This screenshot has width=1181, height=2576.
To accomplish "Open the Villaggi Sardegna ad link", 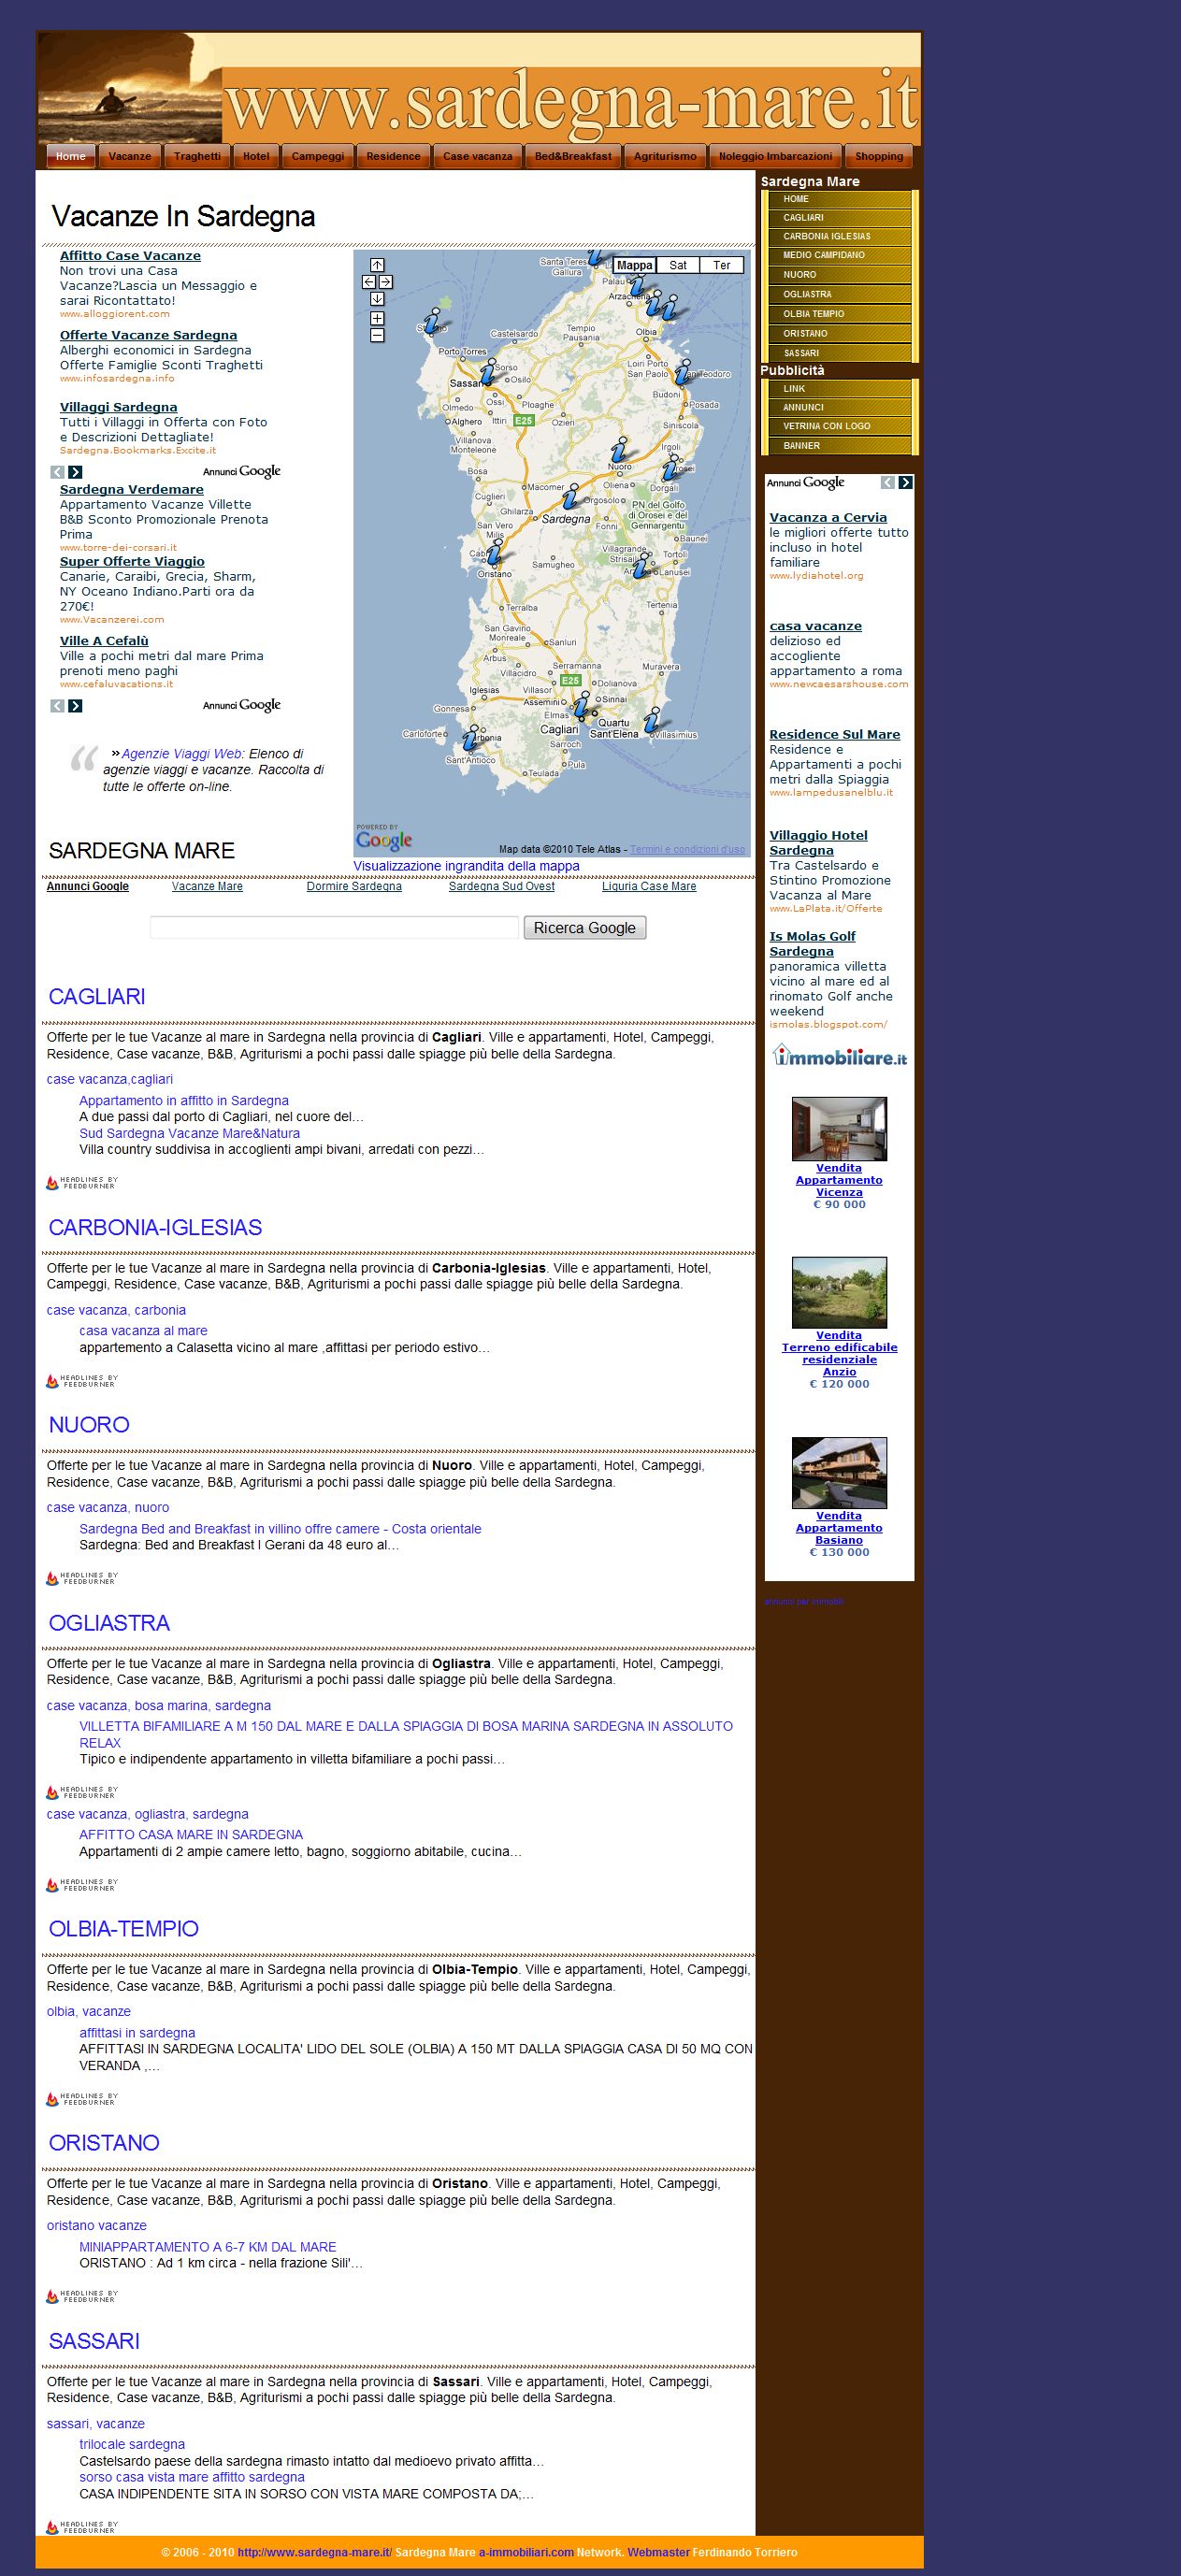I will (x=118, y=407).
